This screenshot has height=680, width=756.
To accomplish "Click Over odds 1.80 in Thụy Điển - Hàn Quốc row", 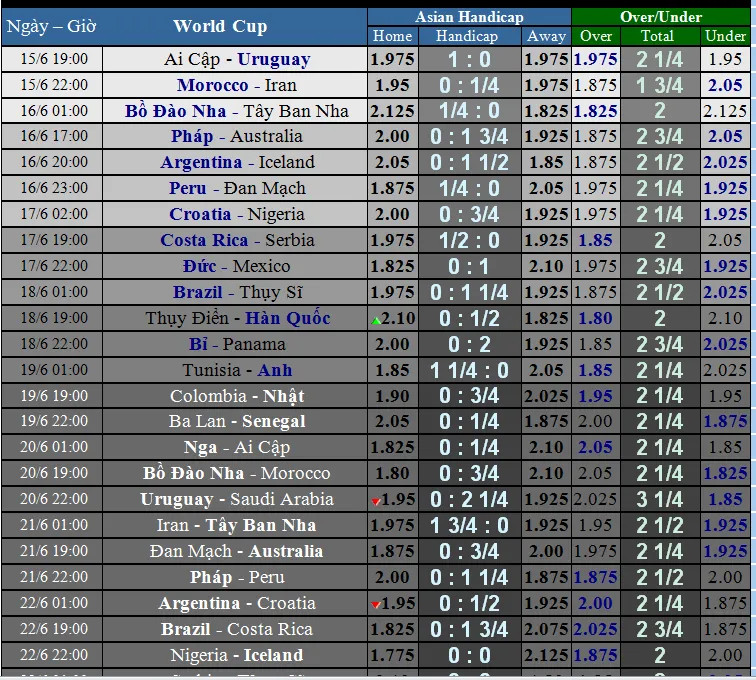I will pyautogui.click(x=595, y=319).
